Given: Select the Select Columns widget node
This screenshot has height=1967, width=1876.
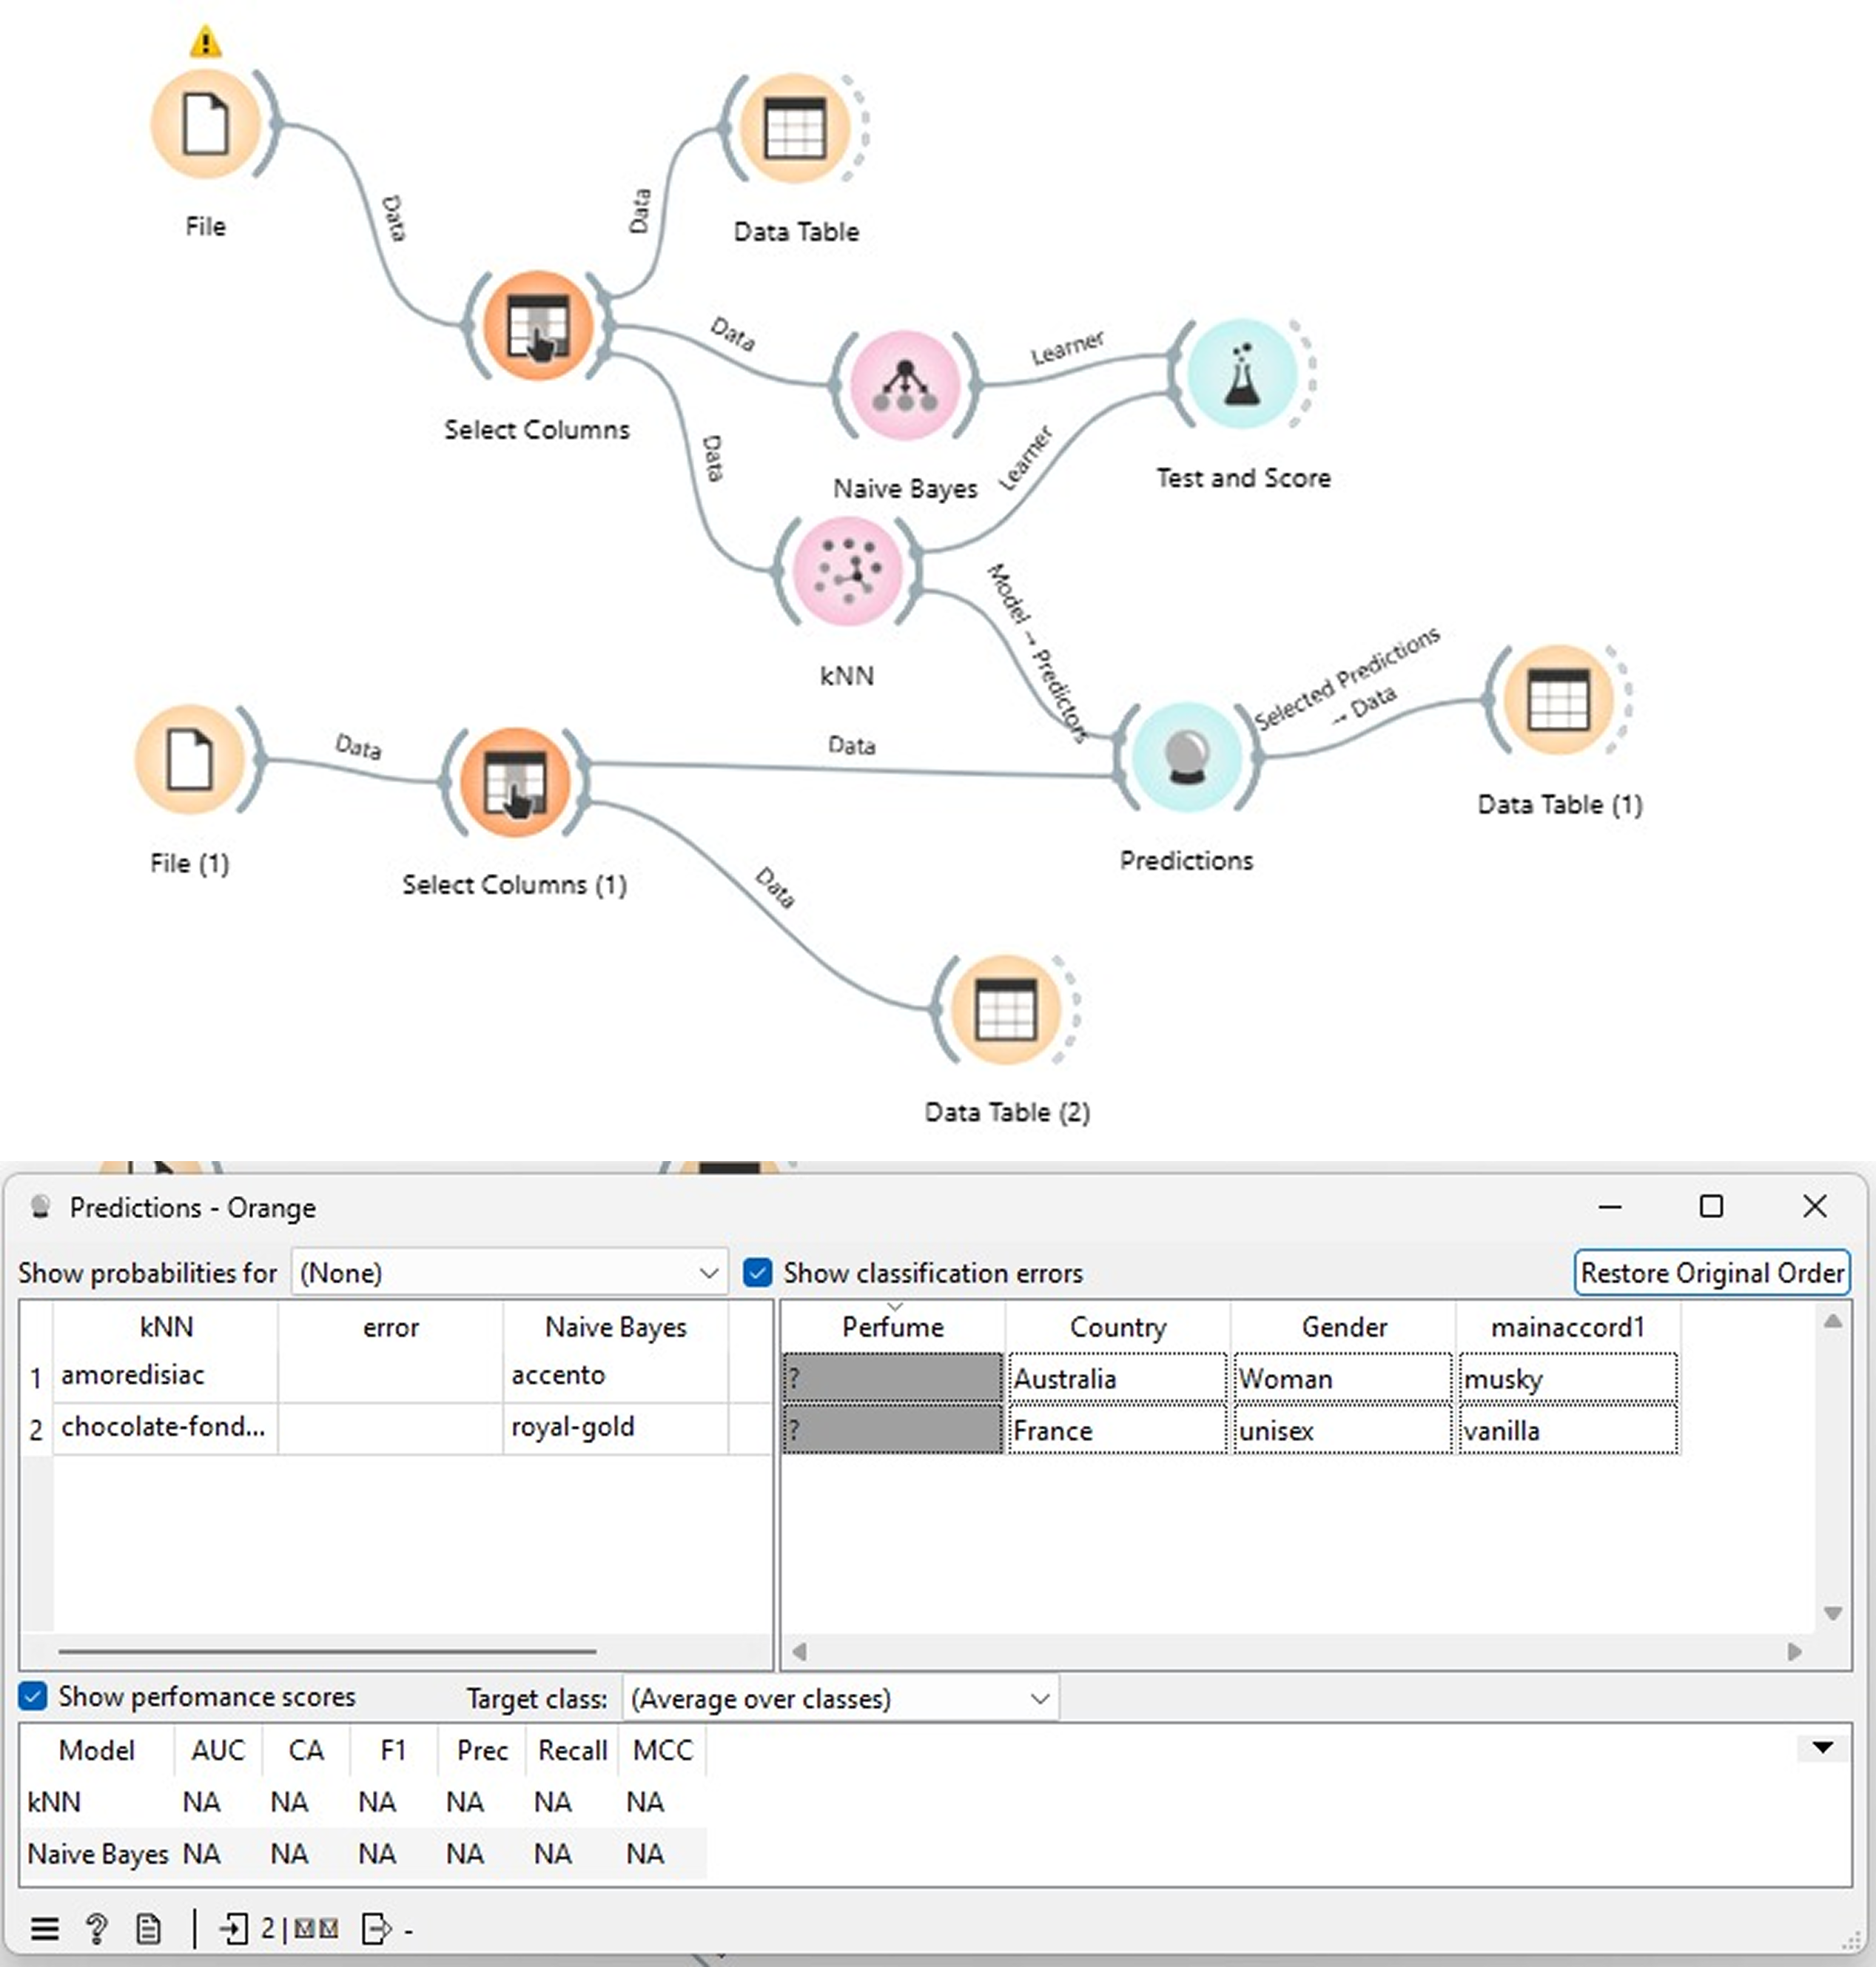Looking at the screenshot, I should tap(538, 326).
